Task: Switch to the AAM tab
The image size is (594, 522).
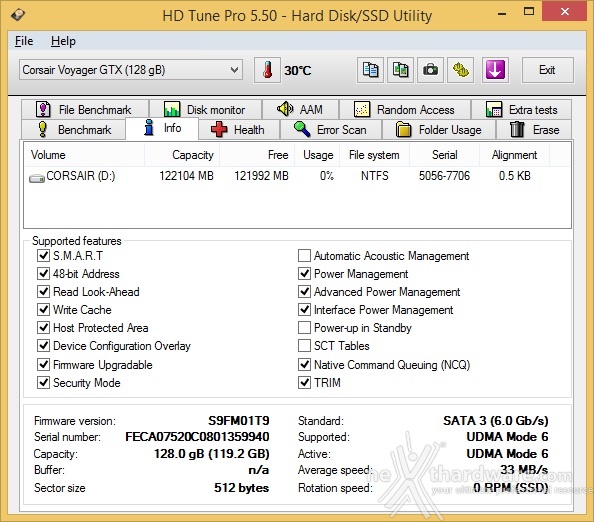Action: tap(300, 109)
